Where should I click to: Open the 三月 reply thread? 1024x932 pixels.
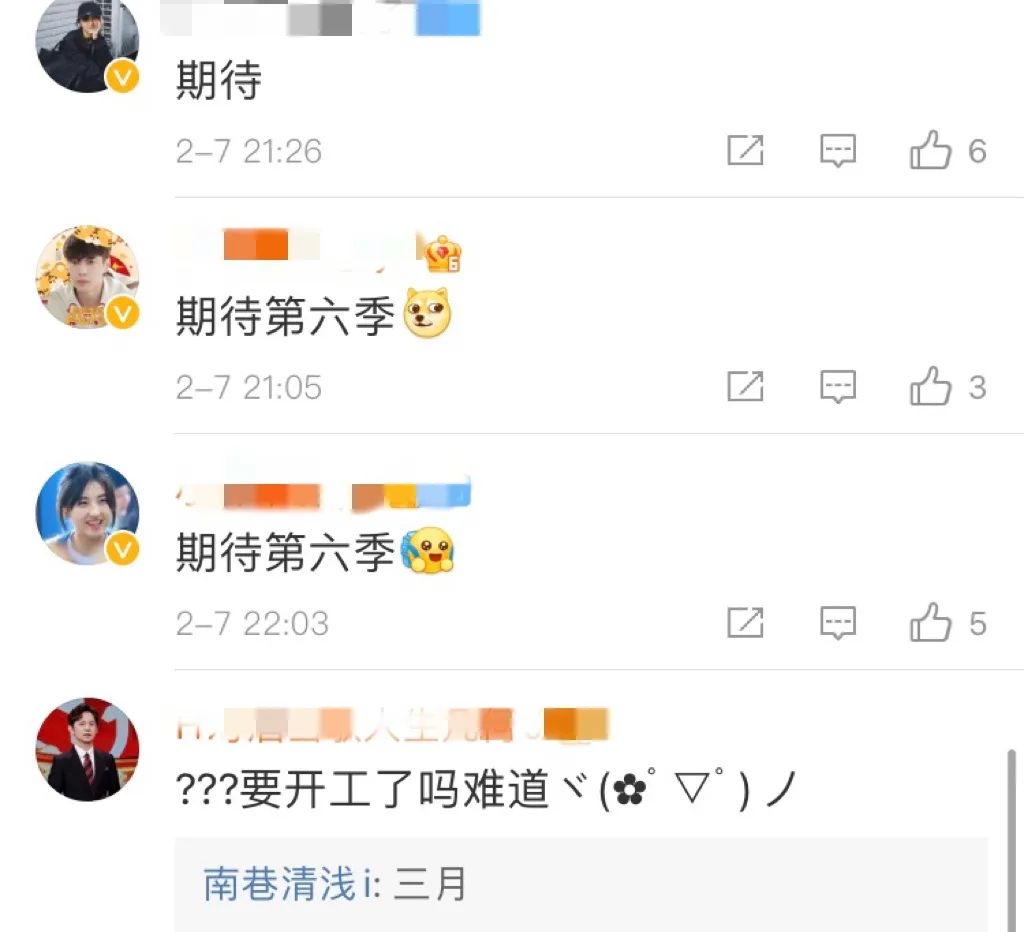(x=581, y=884)
